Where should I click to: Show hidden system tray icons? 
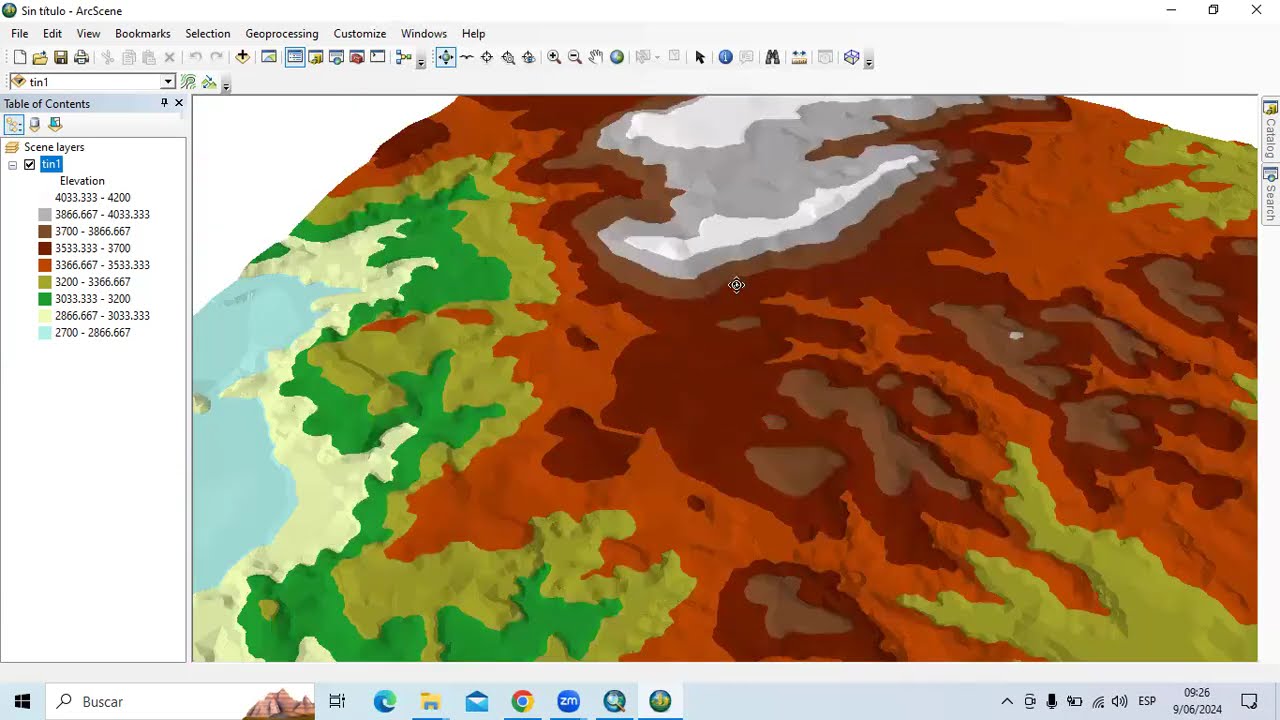click(x=1007, y=701)
